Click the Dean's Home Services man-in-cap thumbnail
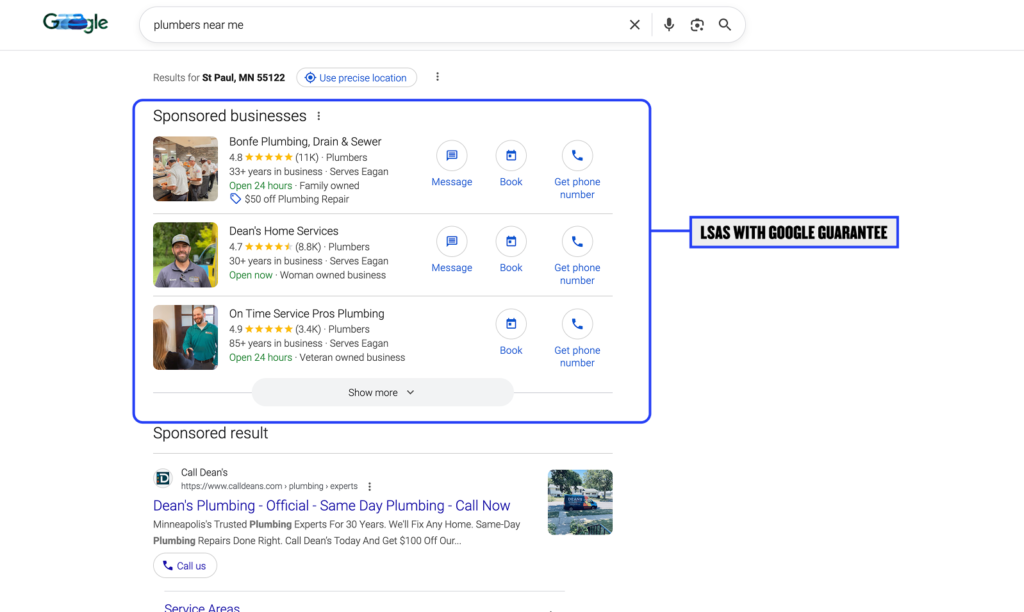This screenshot has height=612, width=1024. (x=185, y=255)
